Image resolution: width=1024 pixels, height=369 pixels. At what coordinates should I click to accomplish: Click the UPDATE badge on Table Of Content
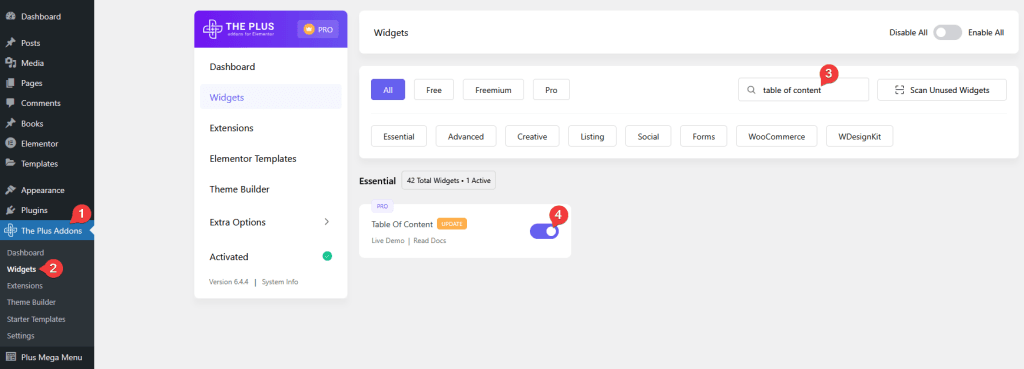point(452,224)
